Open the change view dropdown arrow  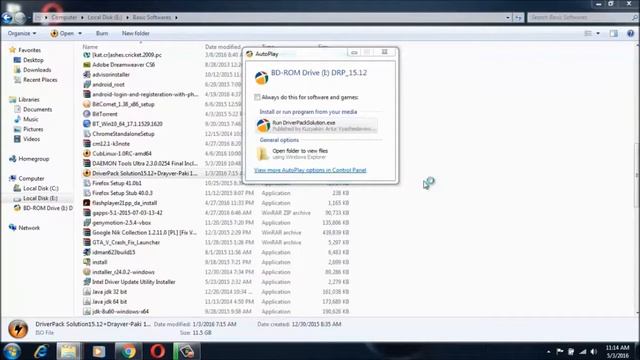pos(598,33)
